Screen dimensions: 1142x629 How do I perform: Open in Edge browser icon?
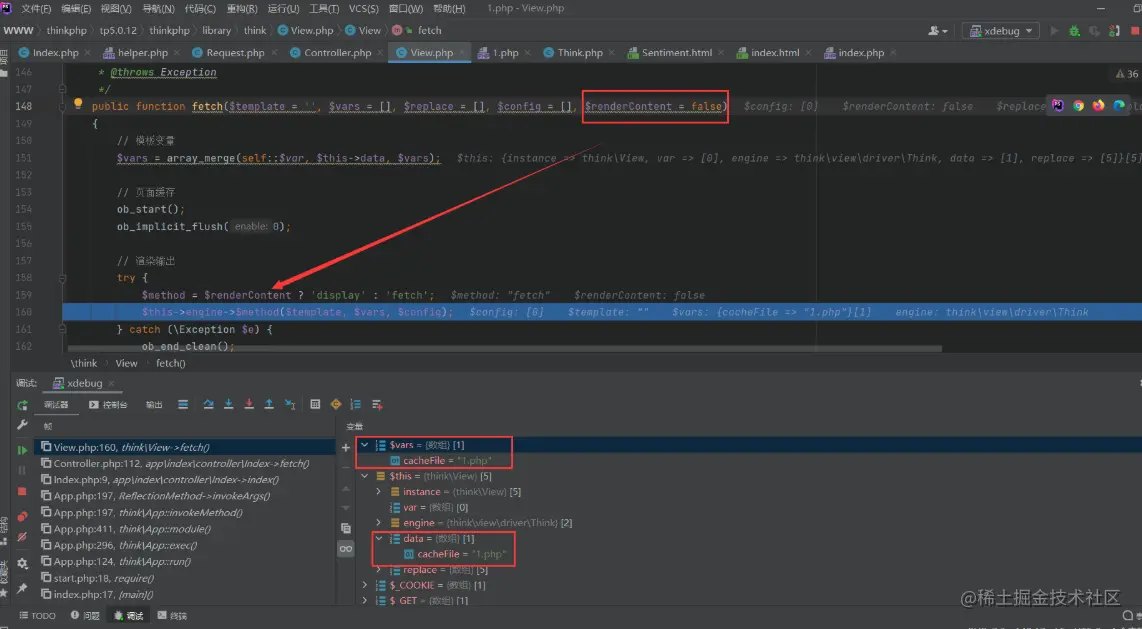[1119, 106]
